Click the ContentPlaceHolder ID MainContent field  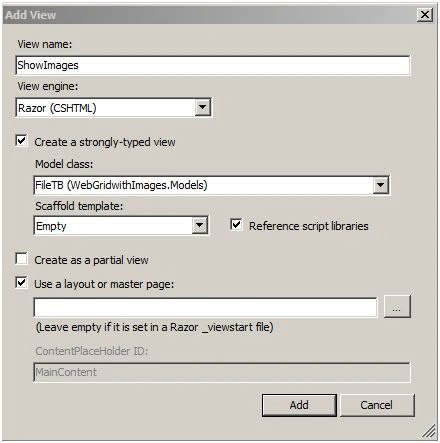(x=222, y=372)
